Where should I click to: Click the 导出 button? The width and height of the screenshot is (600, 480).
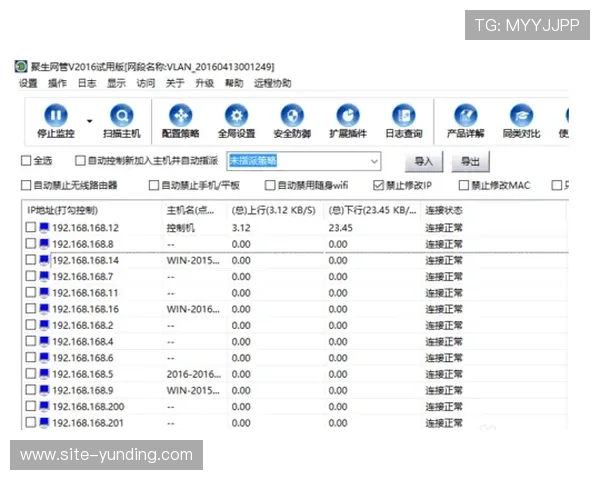pos(470,162)
